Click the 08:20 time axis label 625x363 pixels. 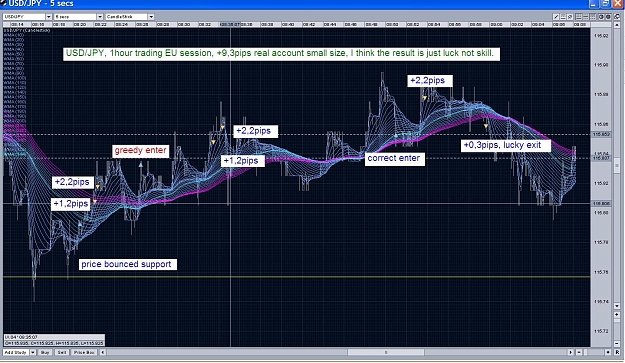tap(80, 24)
